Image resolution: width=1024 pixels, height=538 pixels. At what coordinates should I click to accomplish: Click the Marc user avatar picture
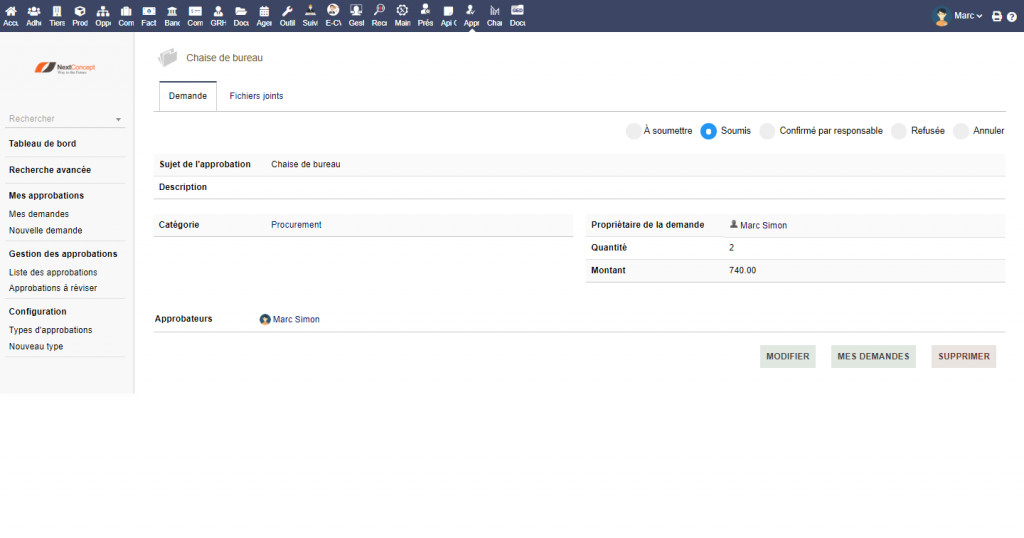[x=941, y=16]
